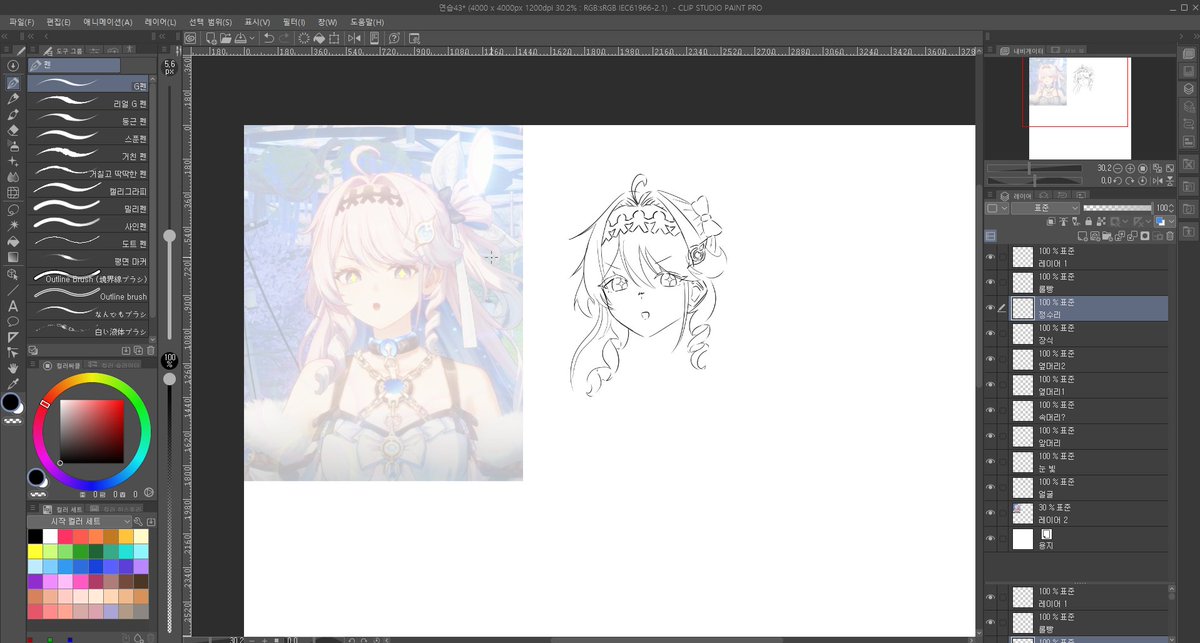Open the 시작 컬러 세트 dropdown

tap(79, 522)
